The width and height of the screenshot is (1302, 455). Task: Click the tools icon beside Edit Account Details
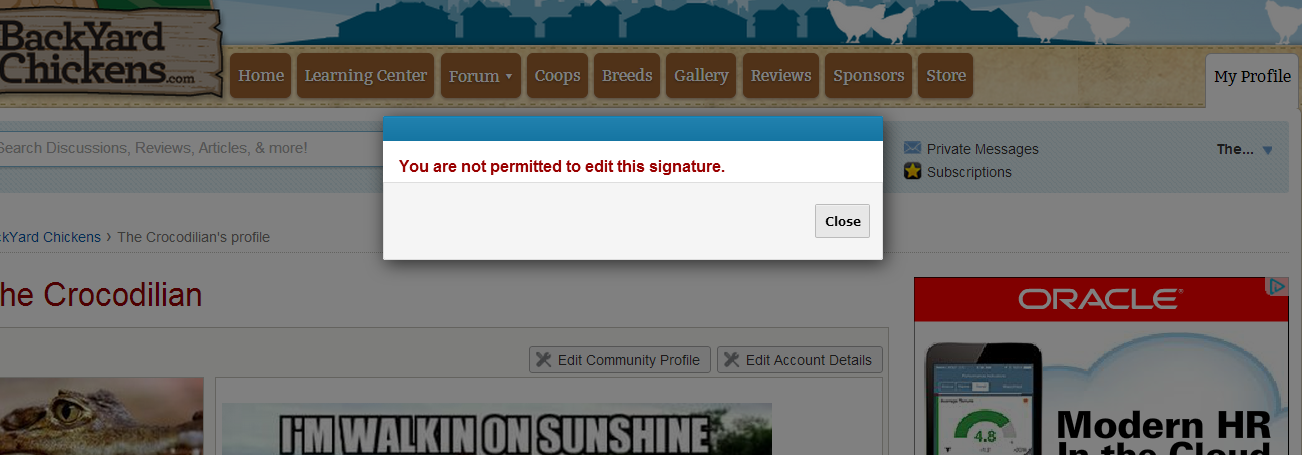click(x=731, y=360)
